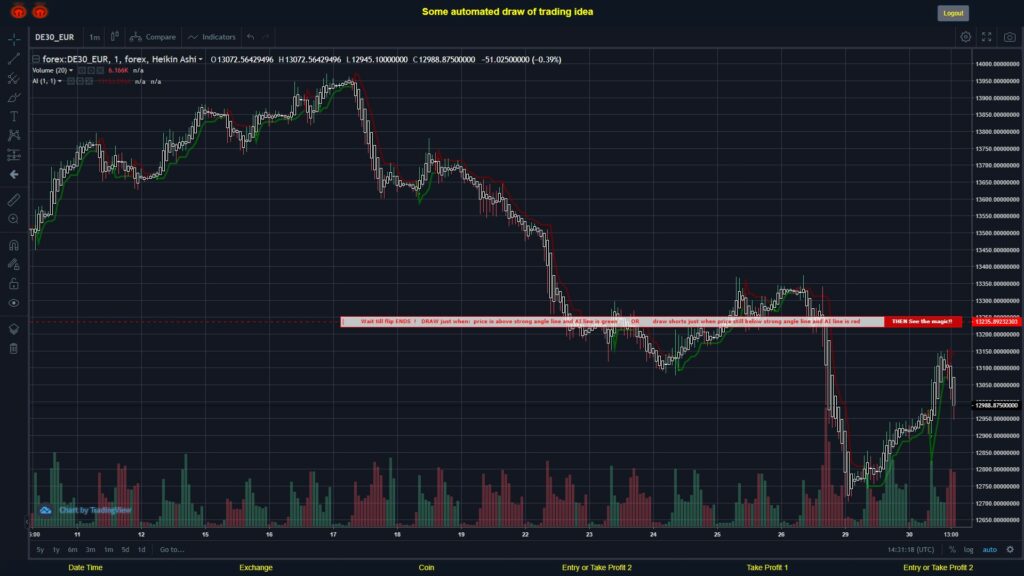Click the 14:31:18 (UTC) timezone selector
Screen dimensions: 1024x576
910,550
